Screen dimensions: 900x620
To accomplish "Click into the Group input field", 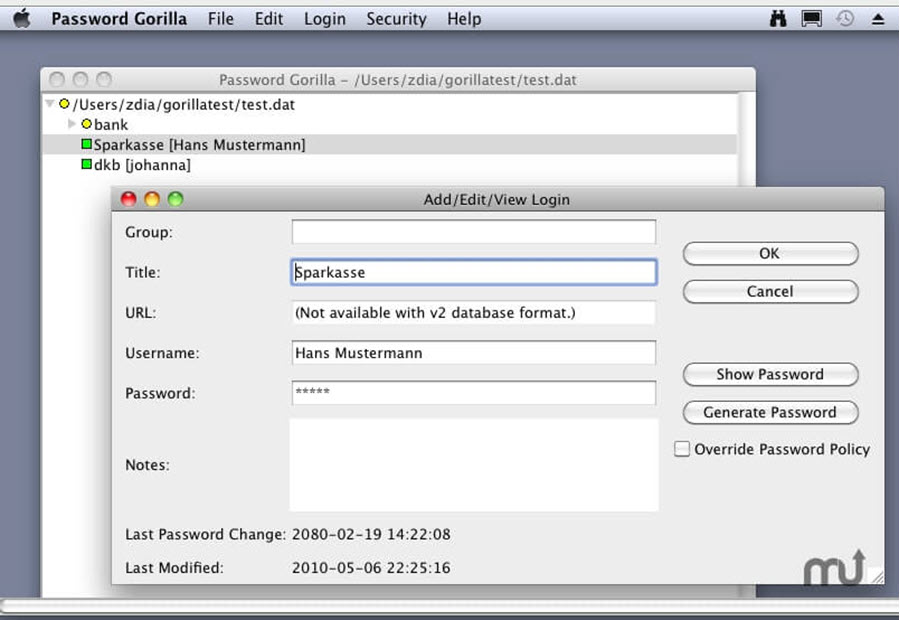I will coord(474,232).
